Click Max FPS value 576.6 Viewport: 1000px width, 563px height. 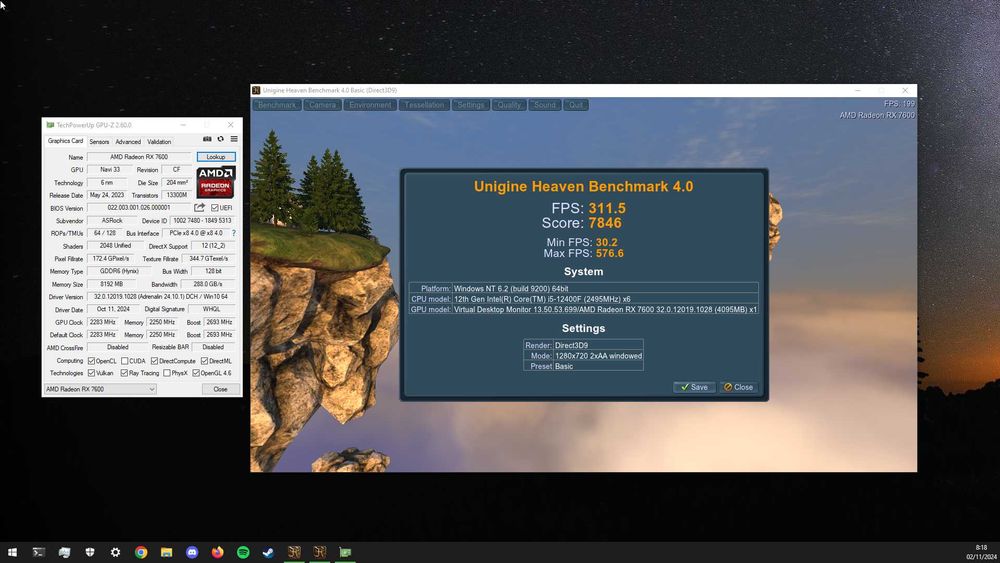pos(610,254)
